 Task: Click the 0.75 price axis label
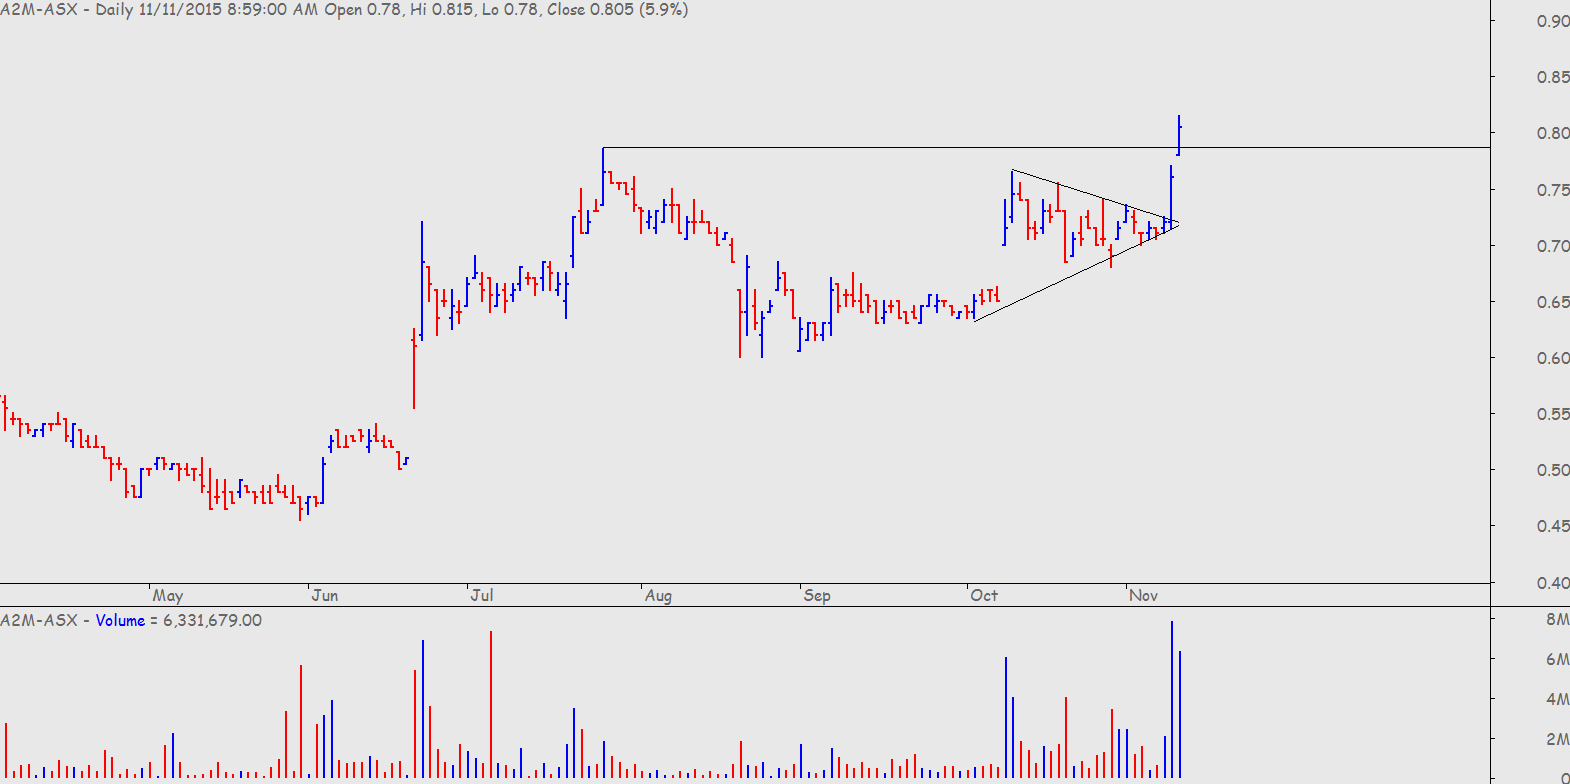[1553, 190]
